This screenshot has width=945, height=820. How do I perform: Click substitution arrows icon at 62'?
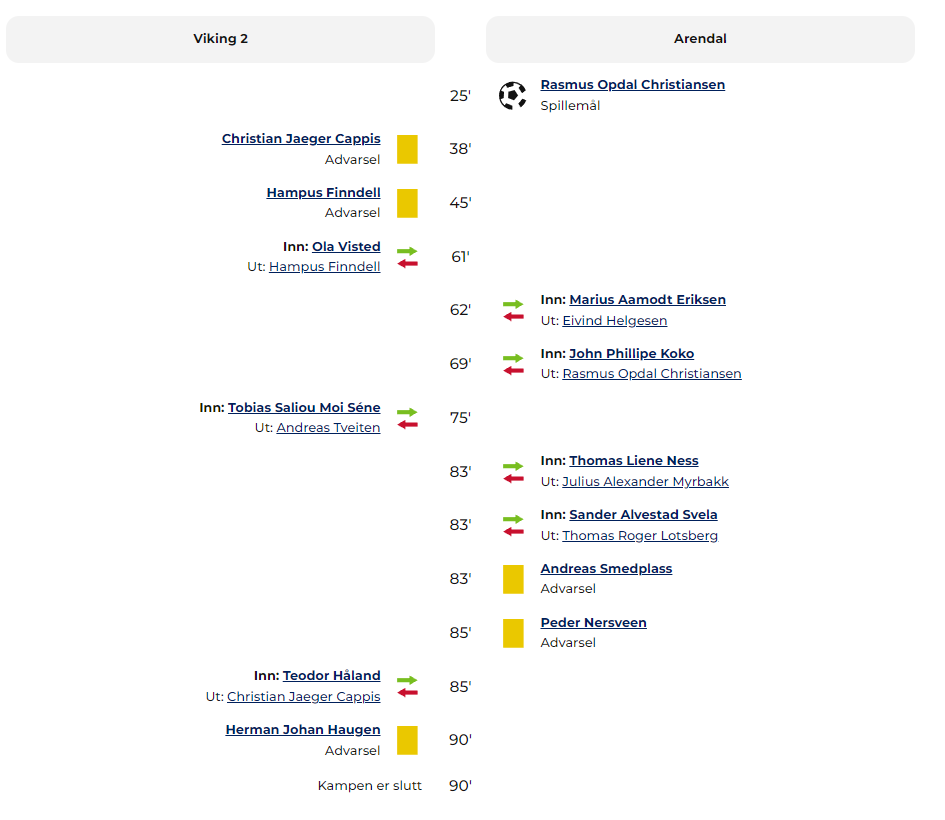pyautogui.click(x=513, y=310)
